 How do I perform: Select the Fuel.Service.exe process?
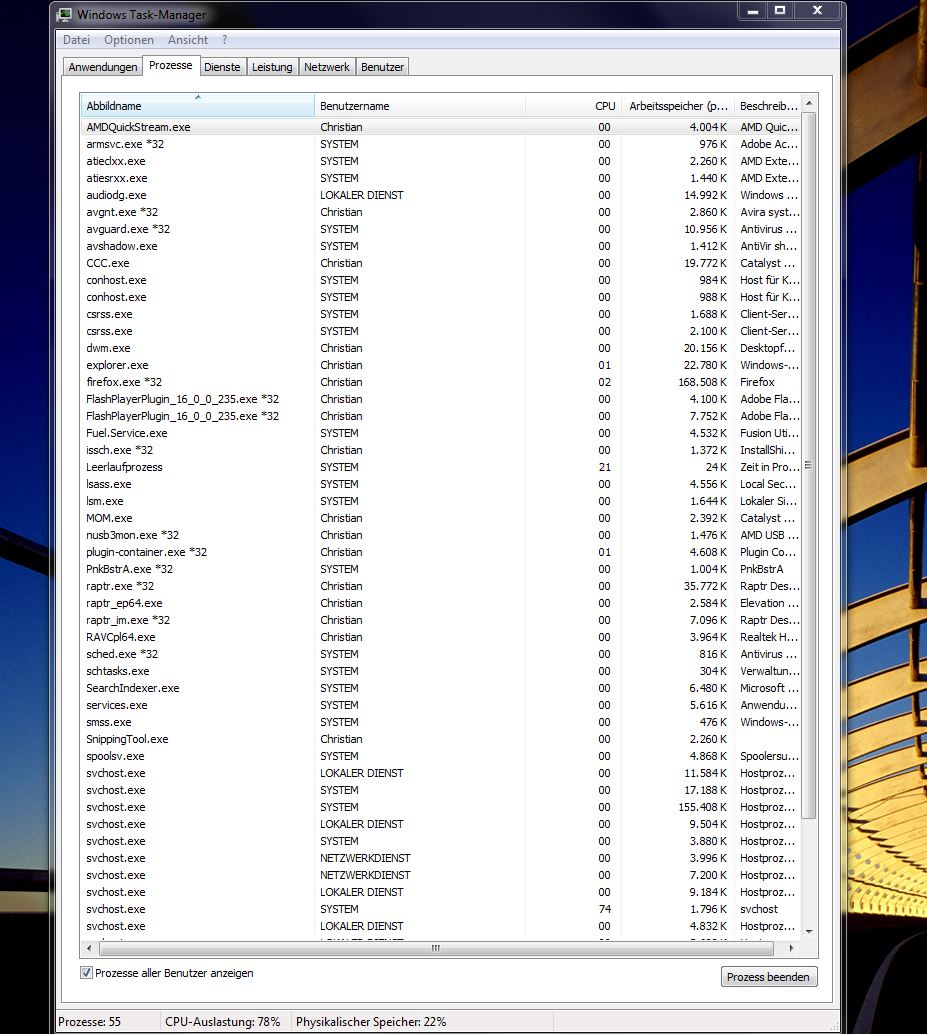click(x=441, y=433)
